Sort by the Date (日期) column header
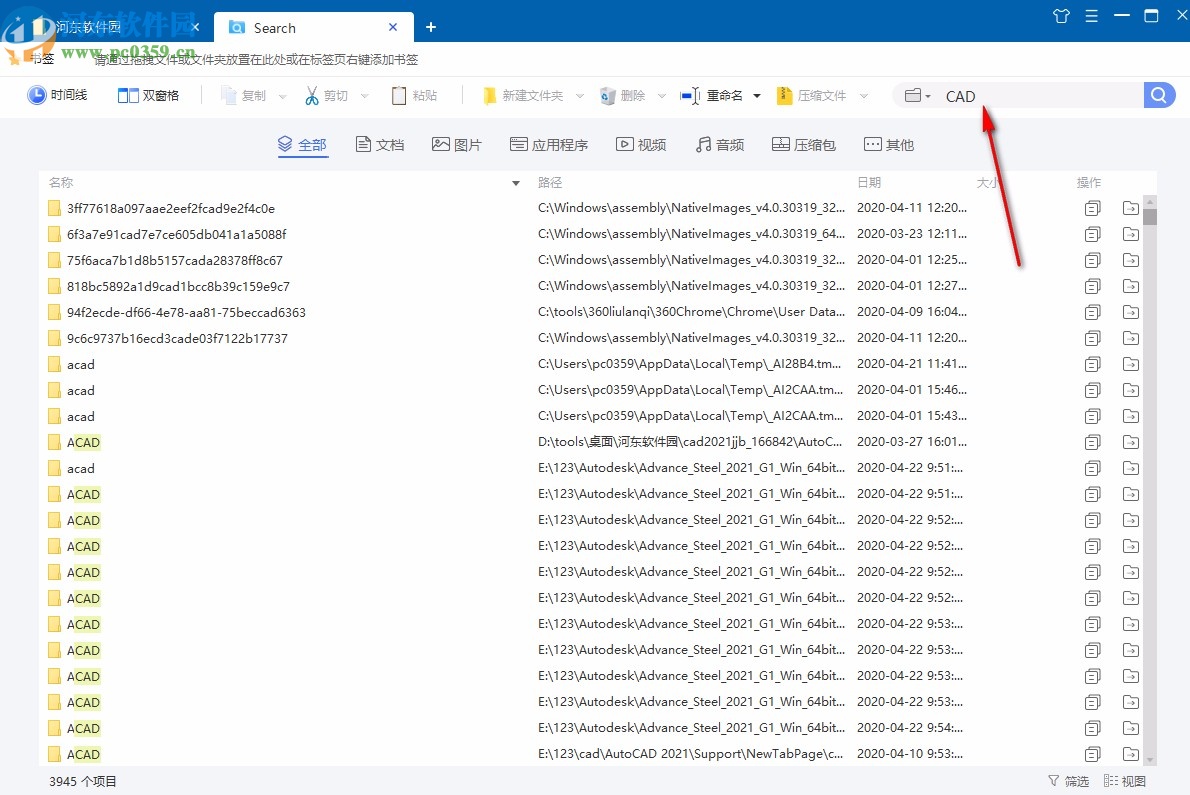 [x=869, y=183]
